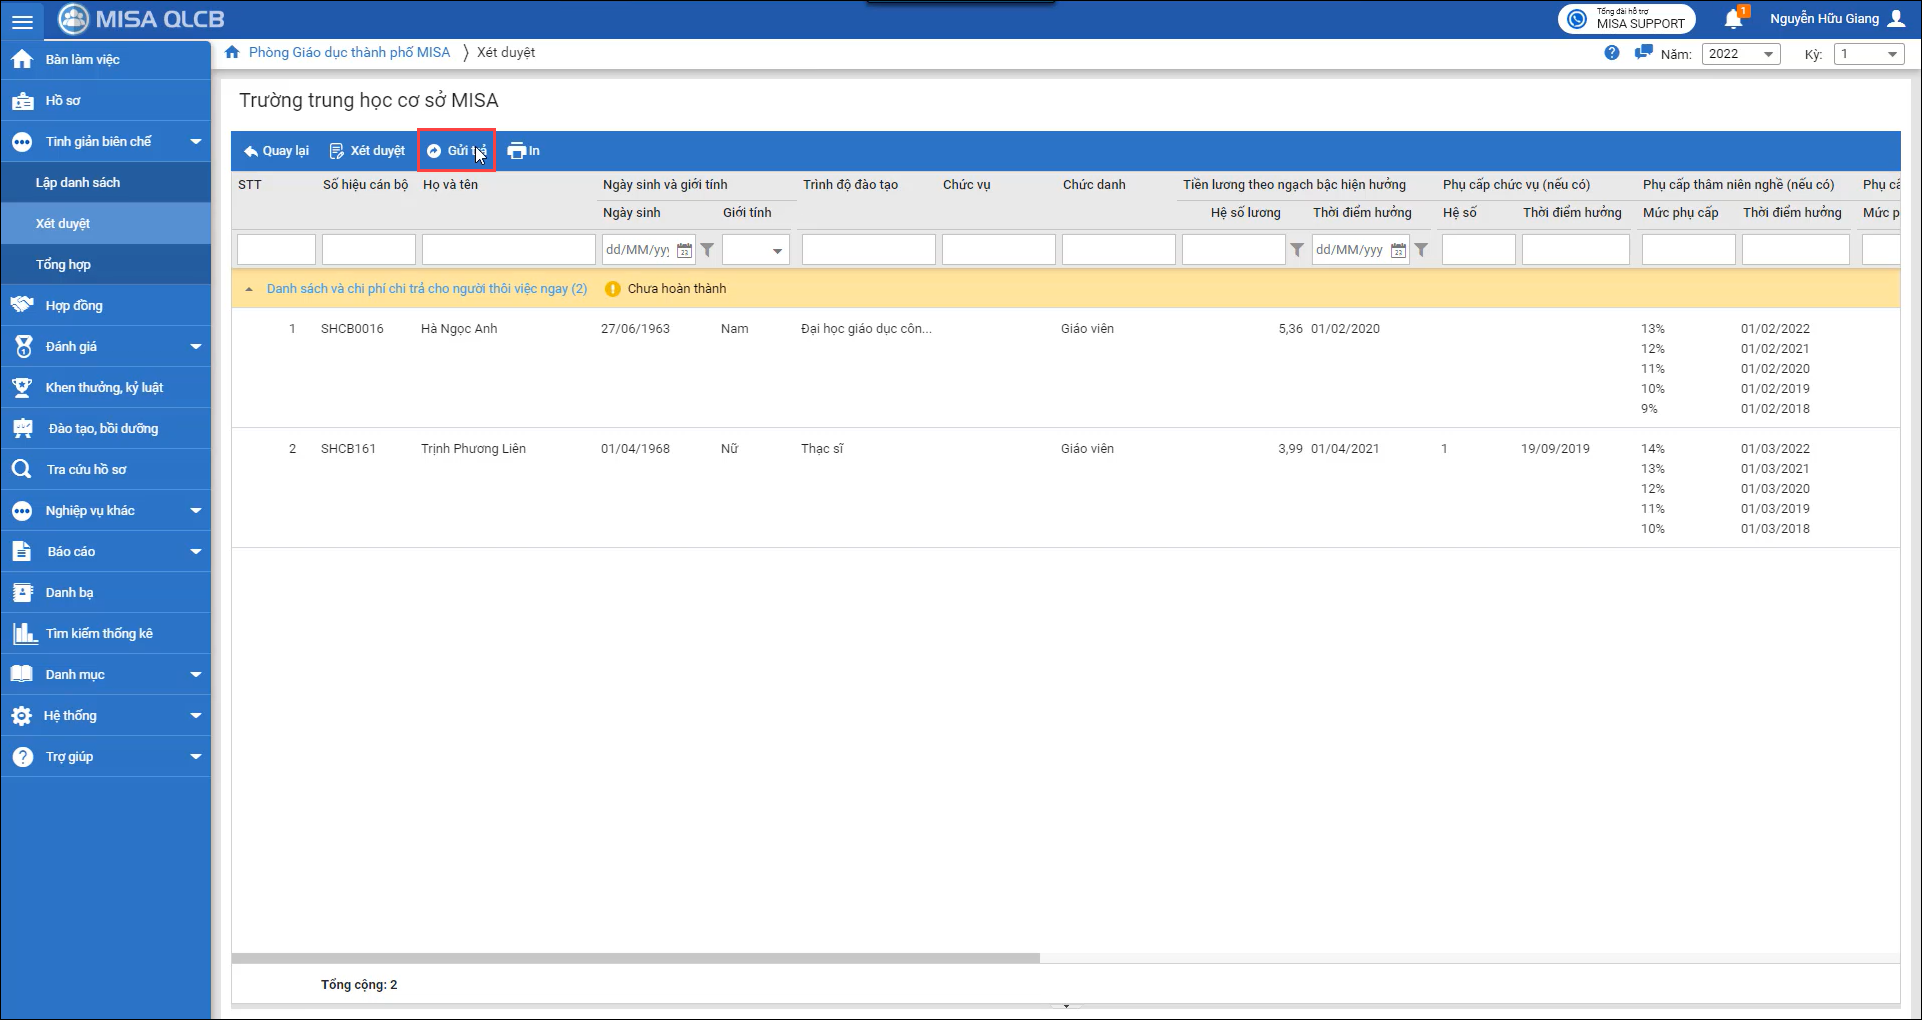
Task: Open Lập danh sách submenu item
Action: (78, 183)
